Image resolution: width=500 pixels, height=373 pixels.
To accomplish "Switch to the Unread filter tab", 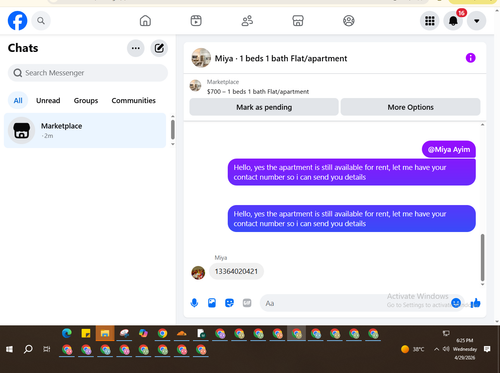I will click(x=48, y=100).
